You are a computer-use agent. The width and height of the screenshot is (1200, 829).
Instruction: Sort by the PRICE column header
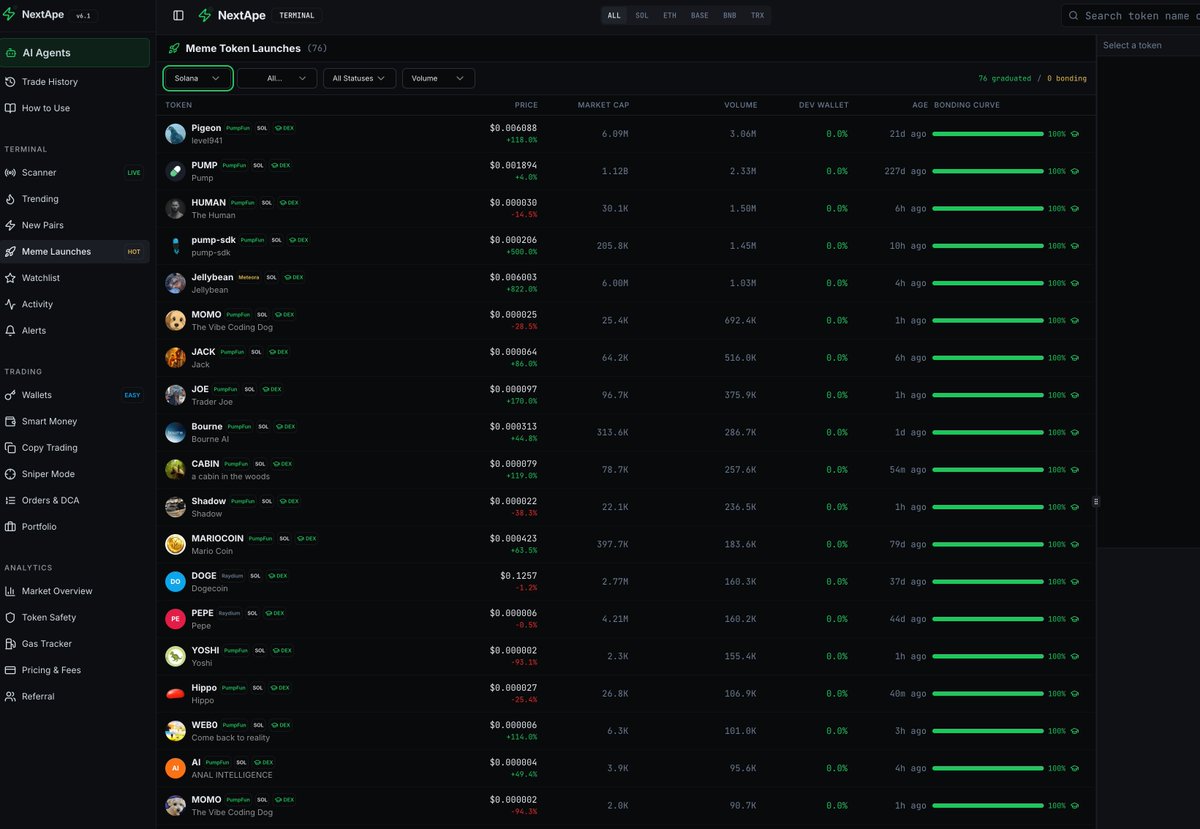click(526, 105)
